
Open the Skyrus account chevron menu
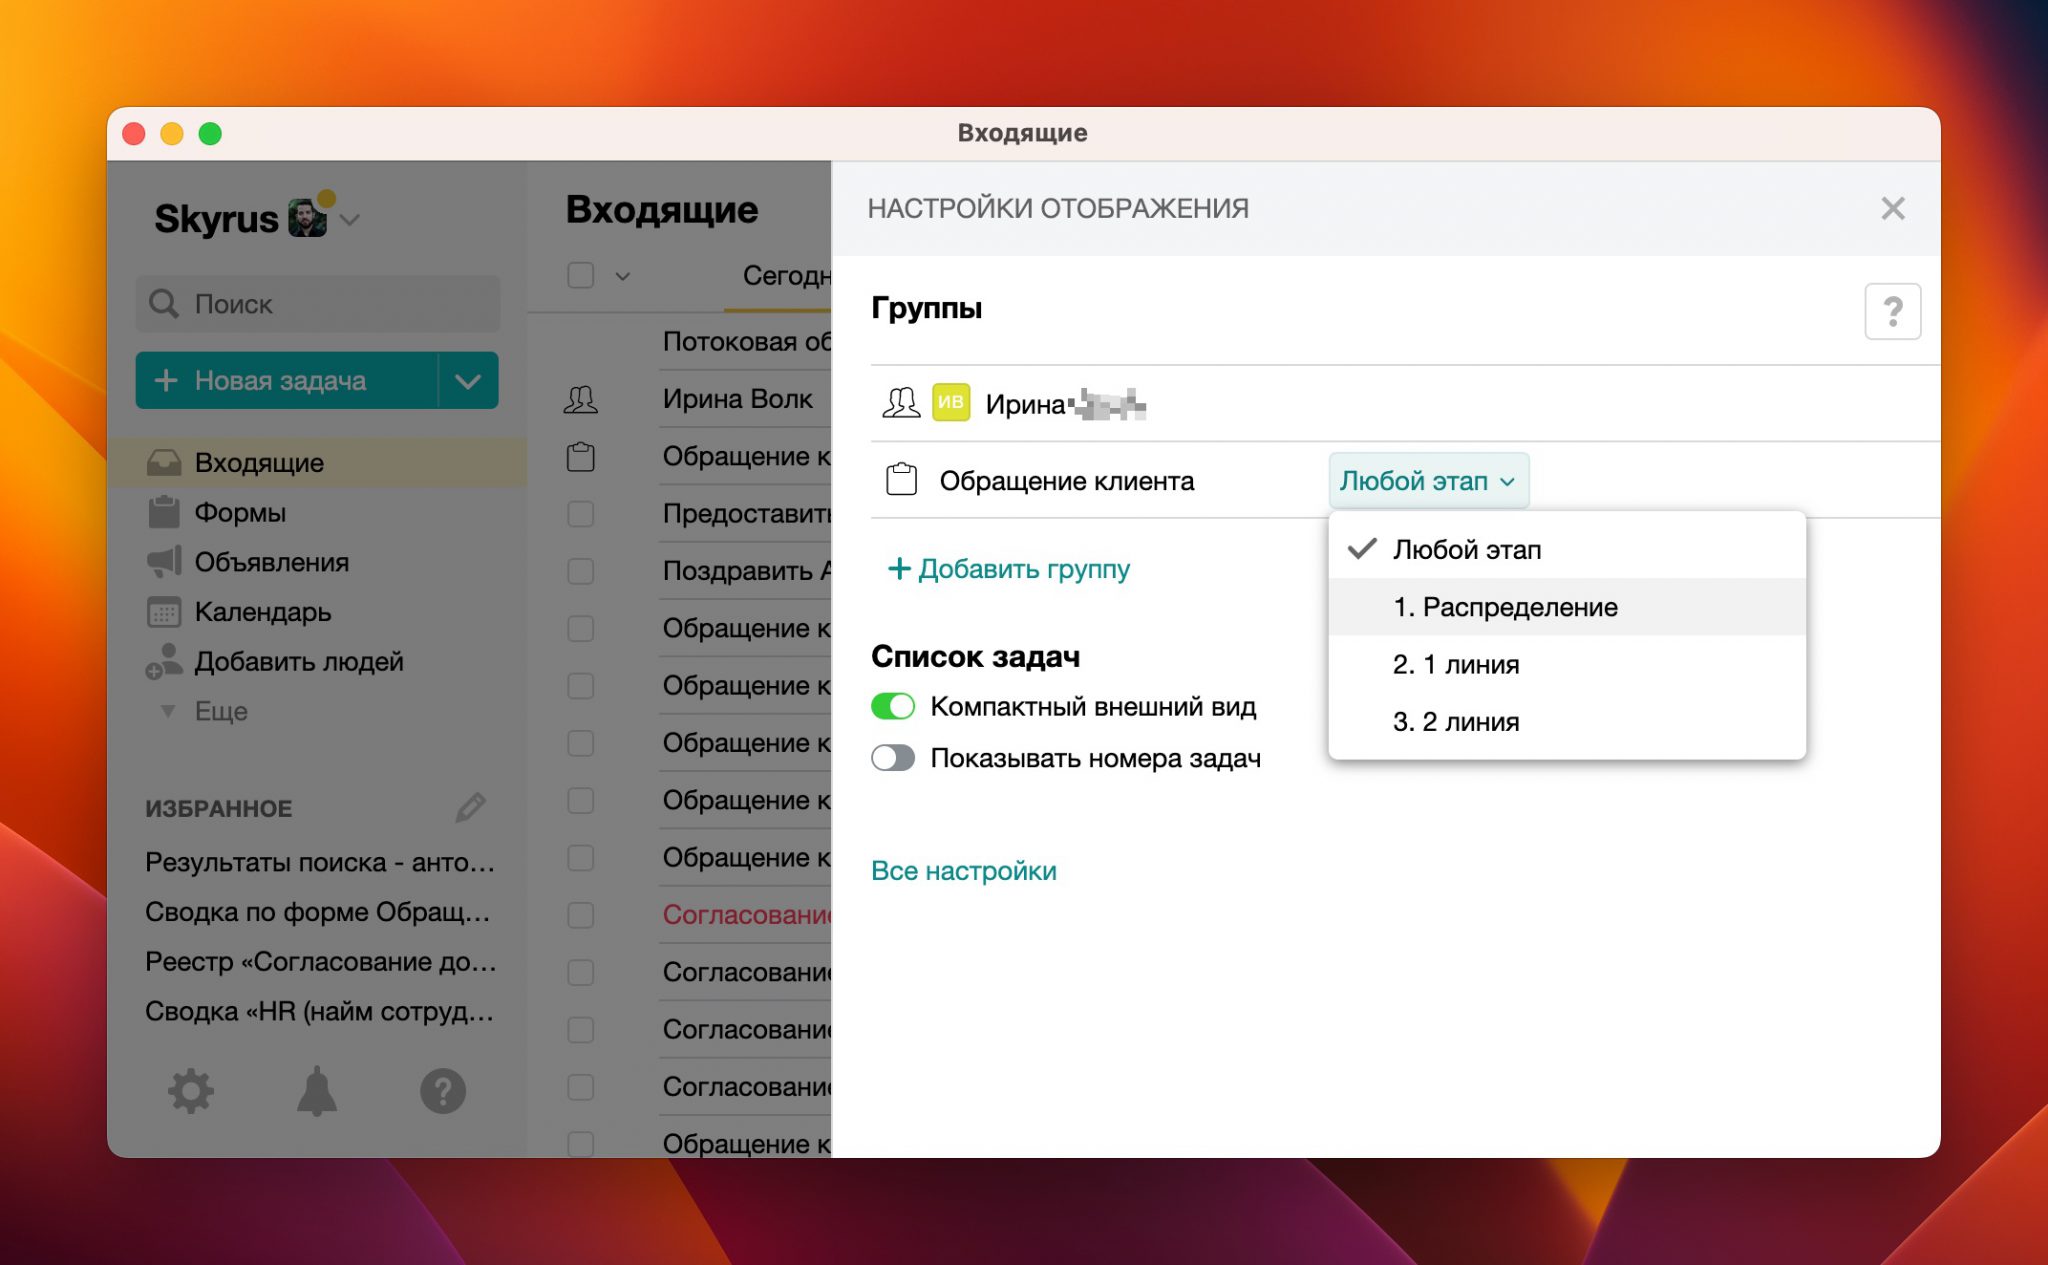click(x=350, y=219)
